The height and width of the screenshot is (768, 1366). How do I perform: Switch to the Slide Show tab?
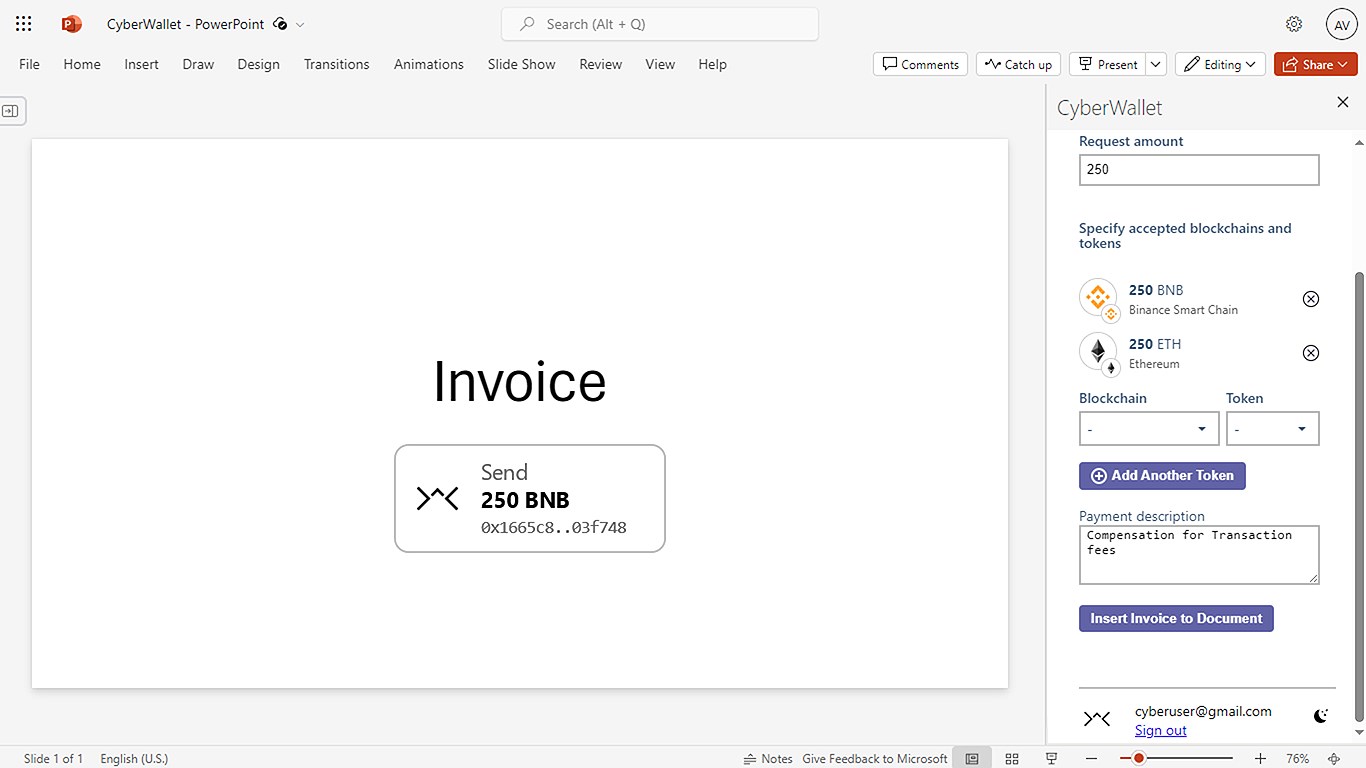coord(522,64)
